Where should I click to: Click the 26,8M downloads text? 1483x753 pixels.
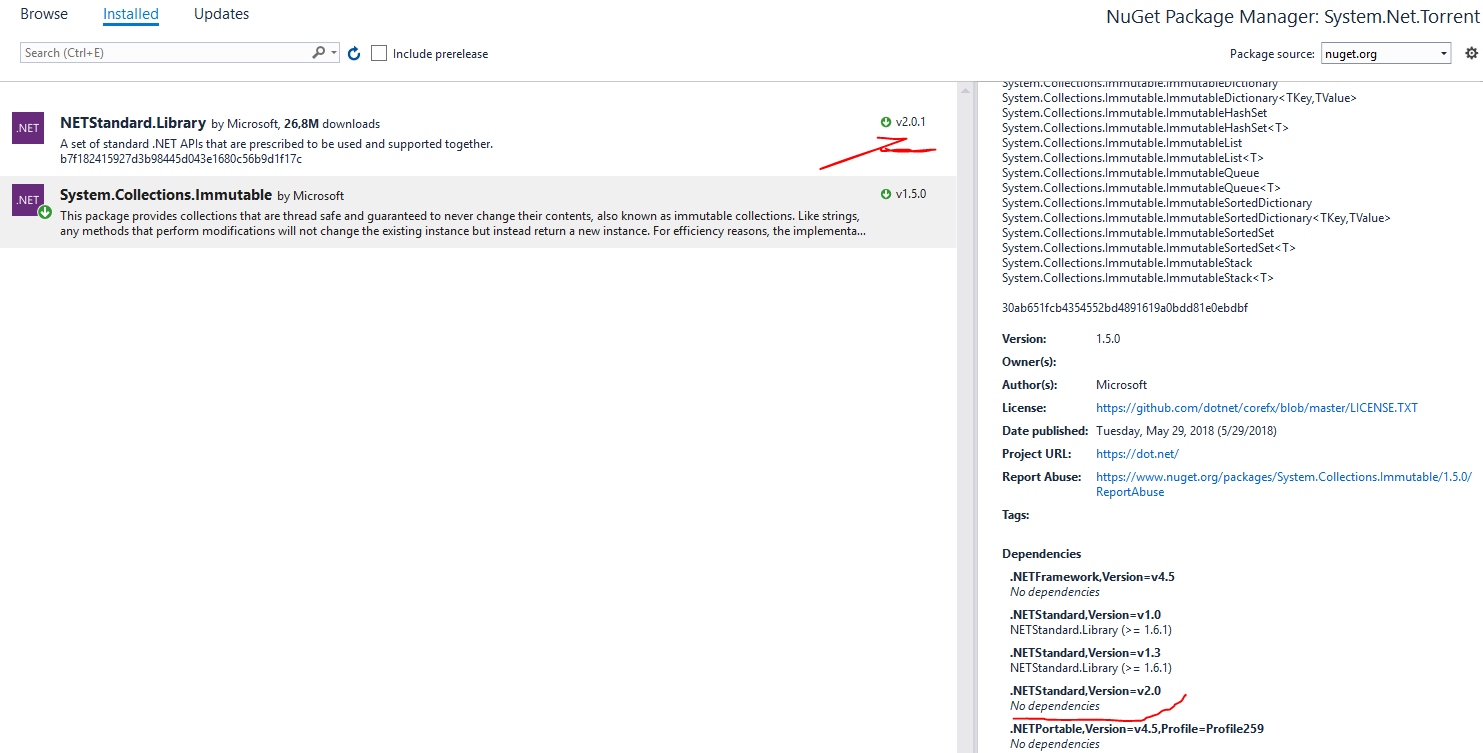pyautogui.click(x=332, y=124)
